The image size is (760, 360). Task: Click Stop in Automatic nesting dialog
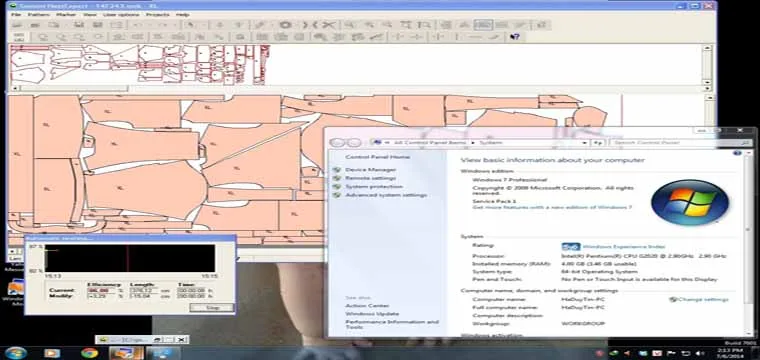click(x=212, y=308)
